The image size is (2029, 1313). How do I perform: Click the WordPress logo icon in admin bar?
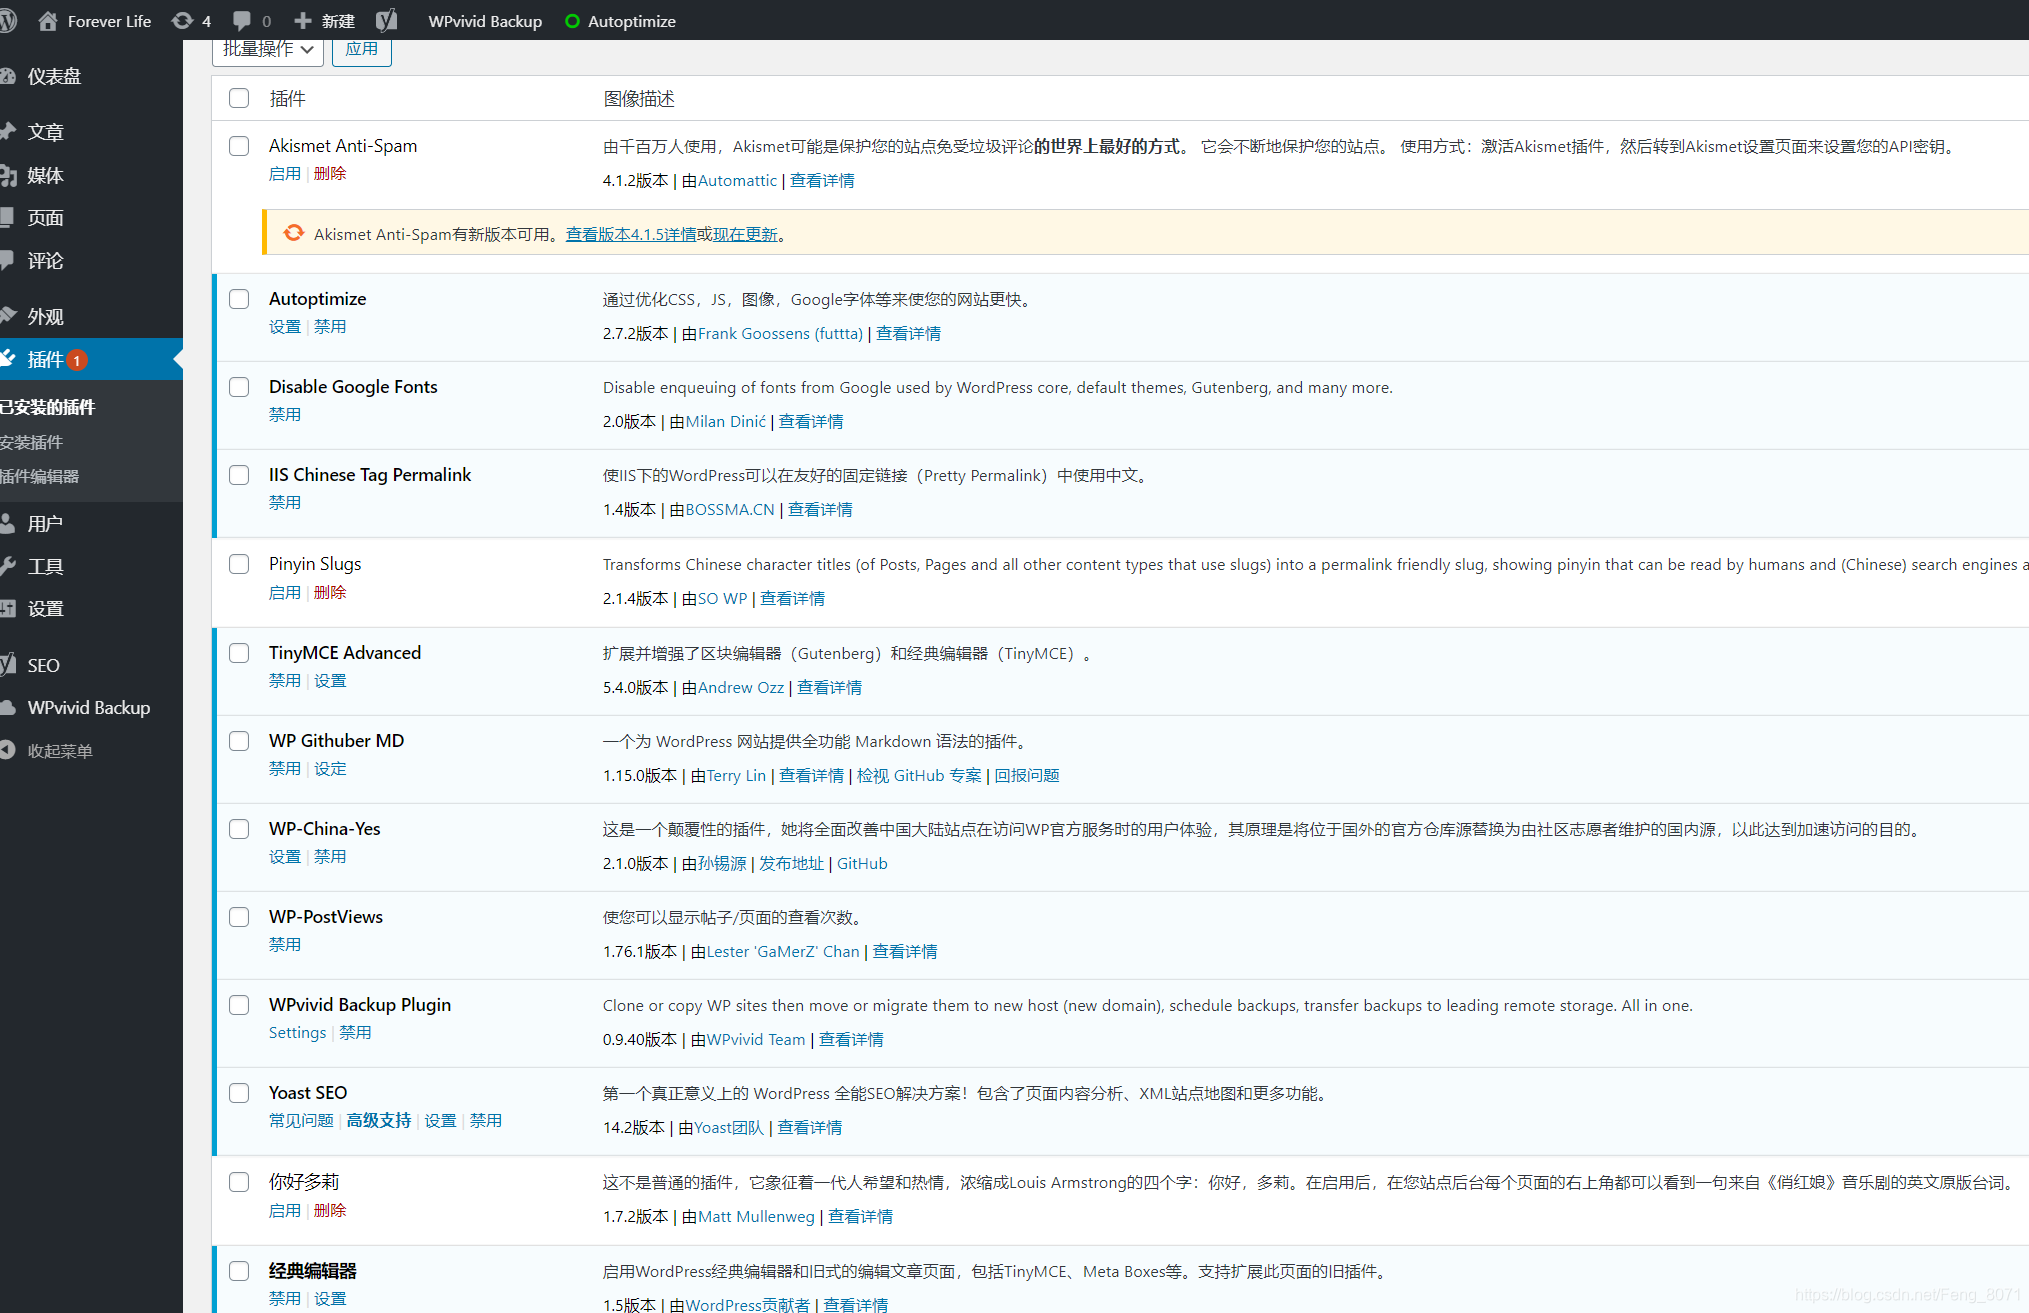(x=8, y=21)
